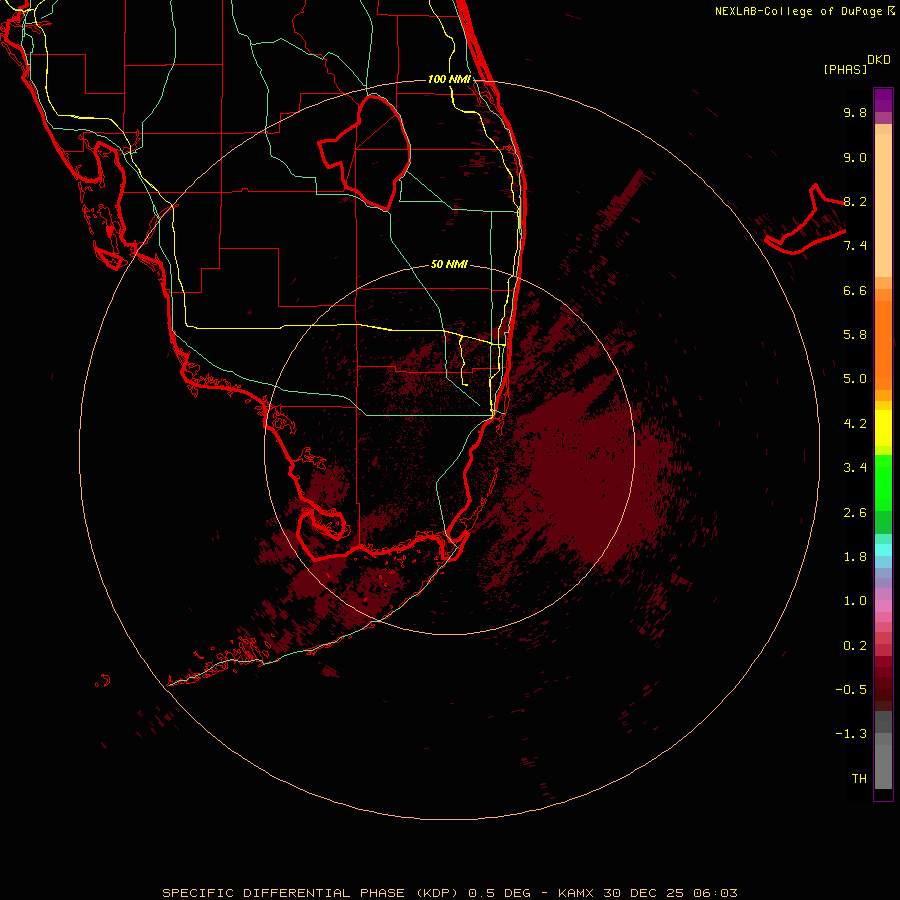Image resolution: width=900 pixels, height=900 pixels.
Task: Click the 5.0 scale value
Action: coord(855,379)
